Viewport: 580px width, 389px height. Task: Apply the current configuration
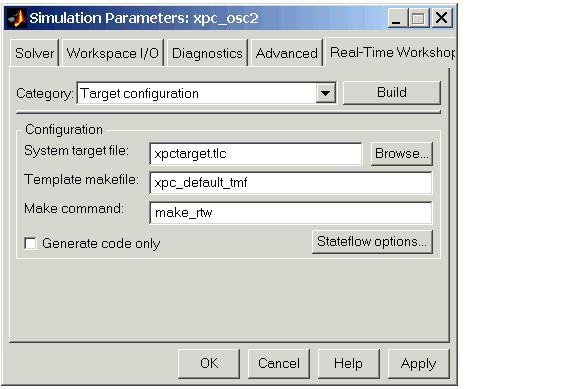point(419,363)
